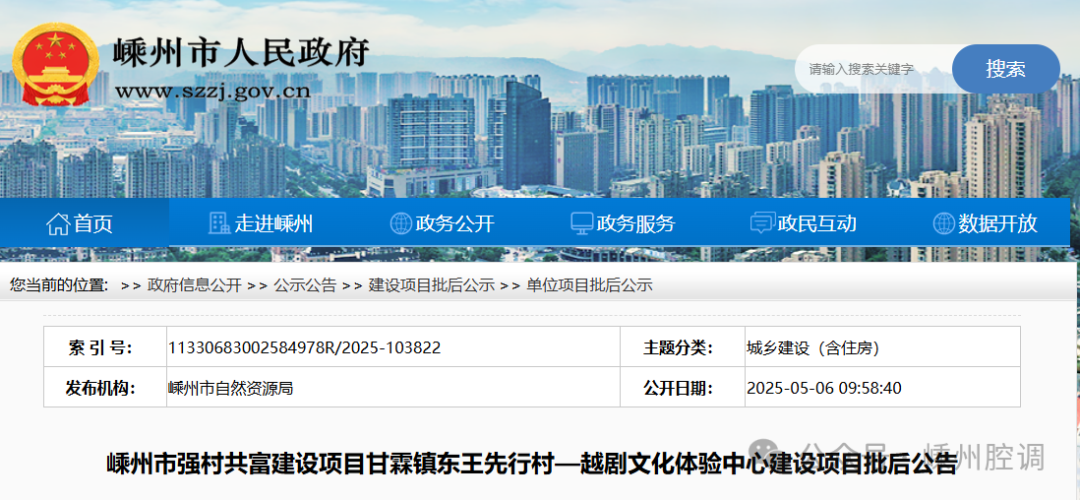Click the house icon beside 首页
This screenshot has width=1080, height=500.
coord(57,224)
